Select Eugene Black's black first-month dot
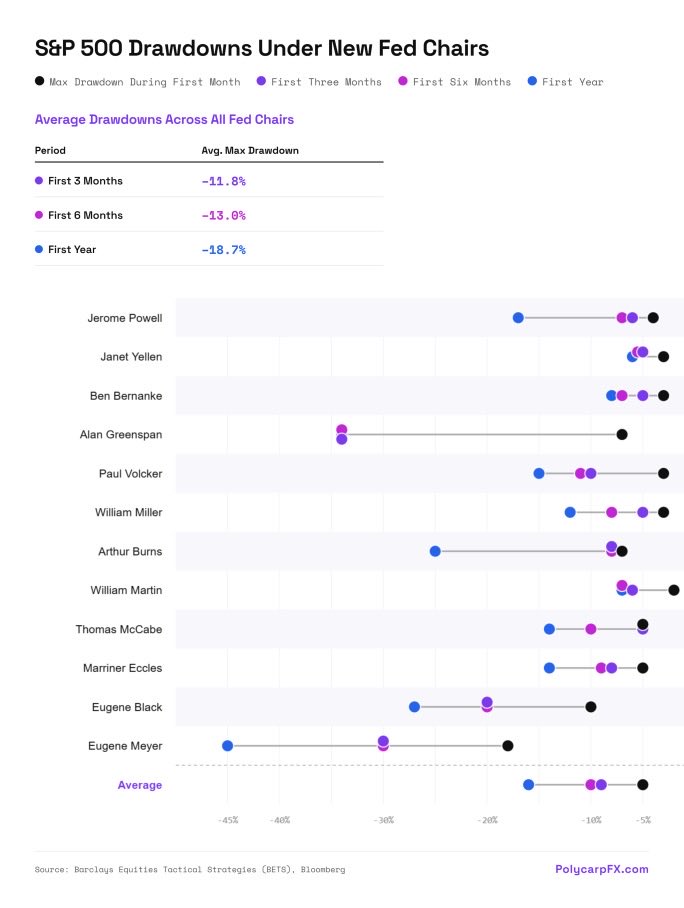 pos(591,707)
